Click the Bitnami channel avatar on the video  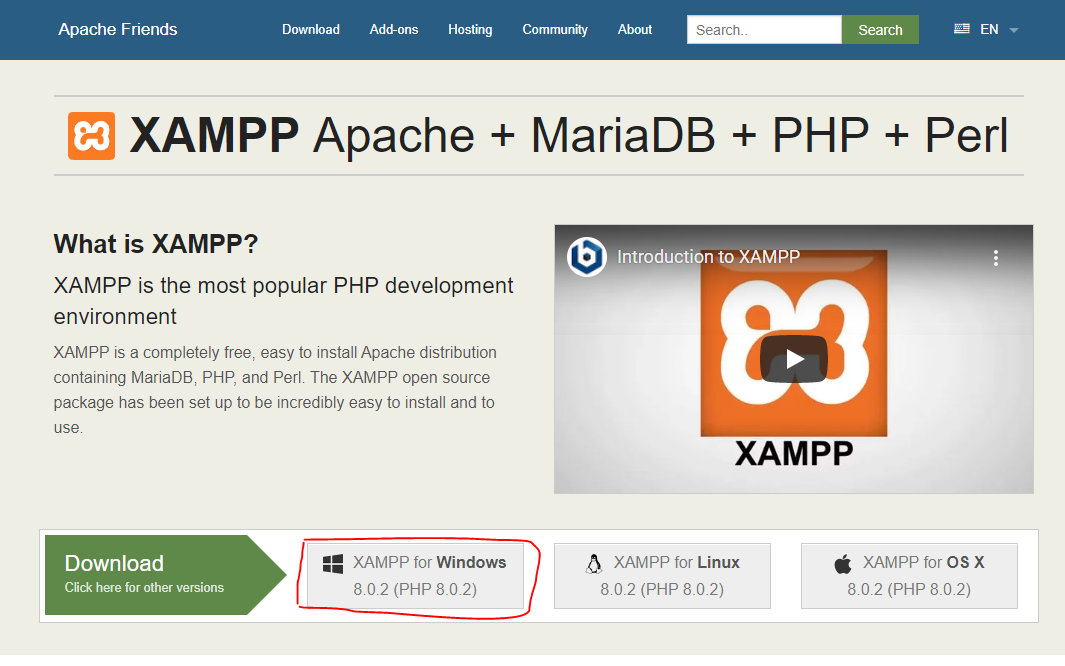click(587, 257)
